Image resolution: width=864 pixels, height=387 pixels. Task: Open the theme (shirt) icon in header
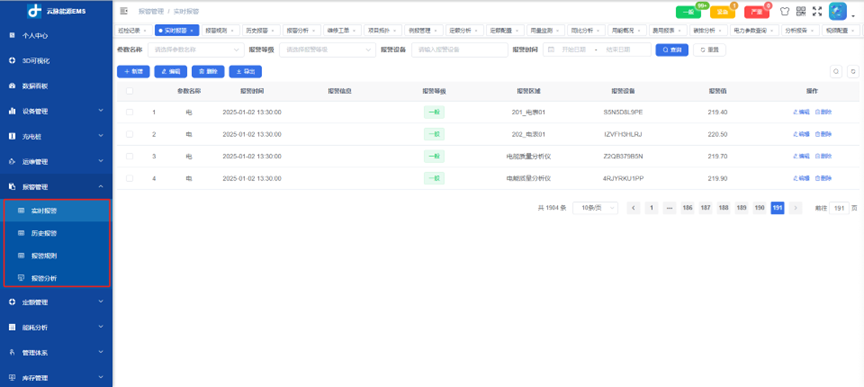785,11
